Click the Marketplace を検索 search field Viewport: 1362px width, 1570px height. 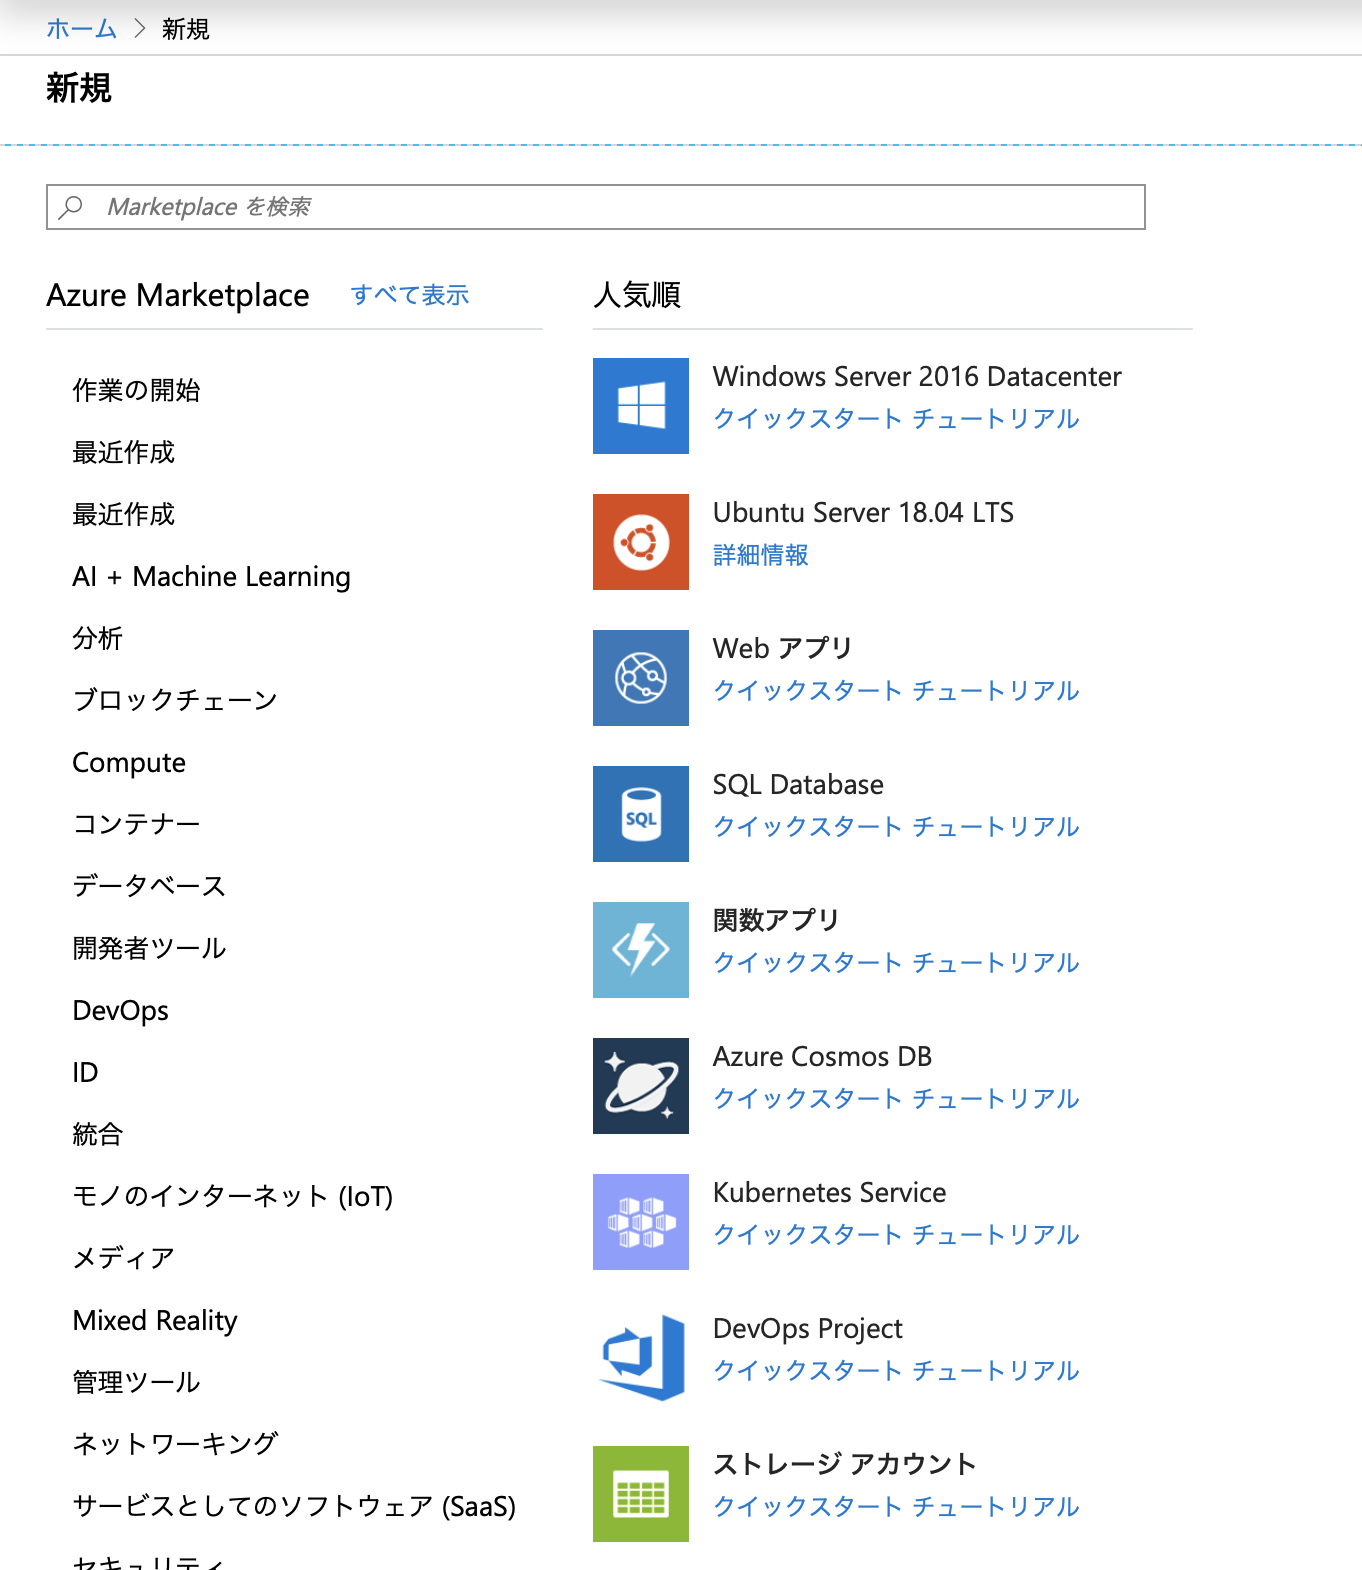(x=596, y=207)
